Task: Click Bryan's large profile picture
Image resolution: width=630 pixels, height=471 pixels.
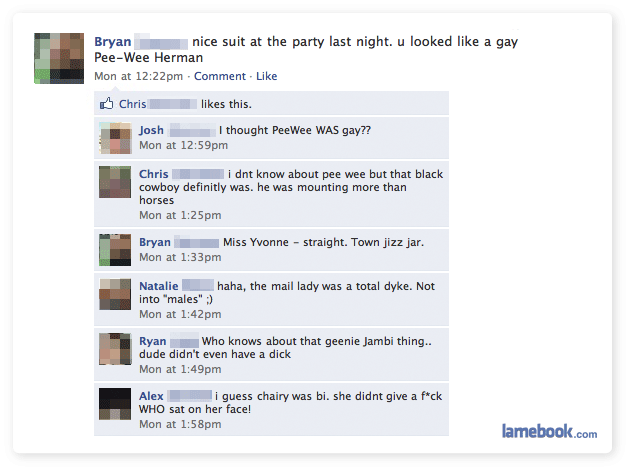Action: (x=59, y=58)
